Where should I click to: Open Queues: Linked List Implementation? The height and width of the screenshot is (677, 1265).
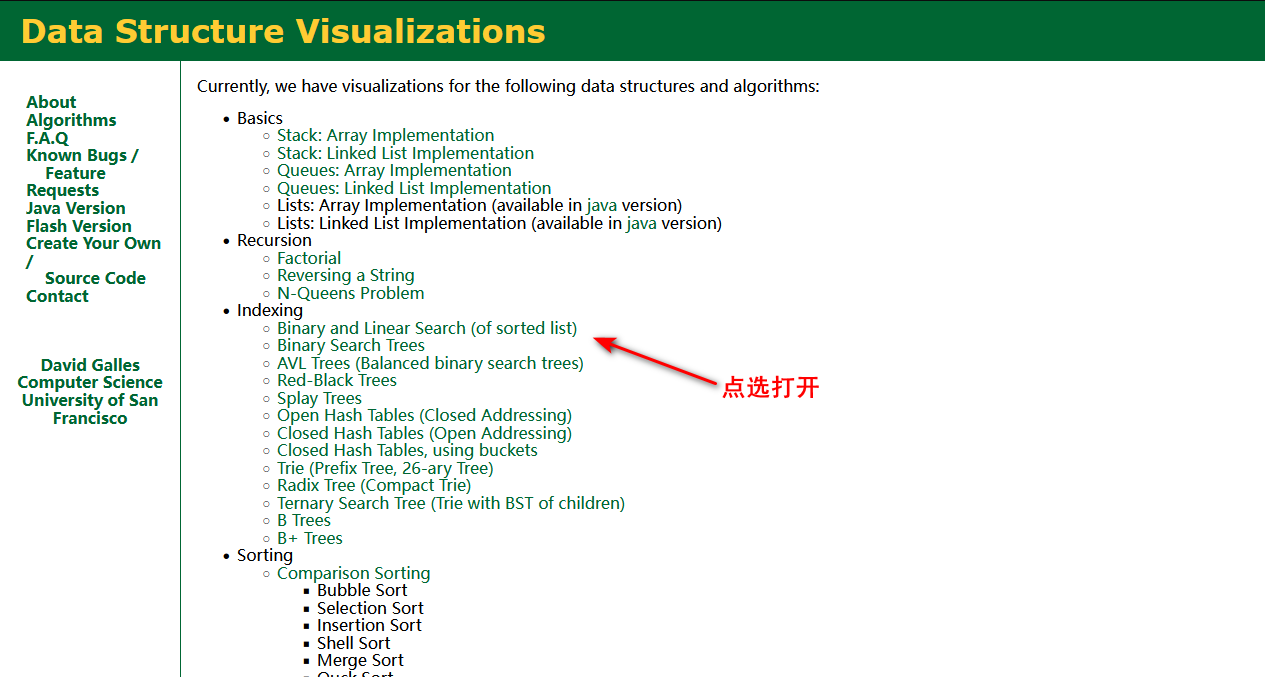(x=414, y=188)
